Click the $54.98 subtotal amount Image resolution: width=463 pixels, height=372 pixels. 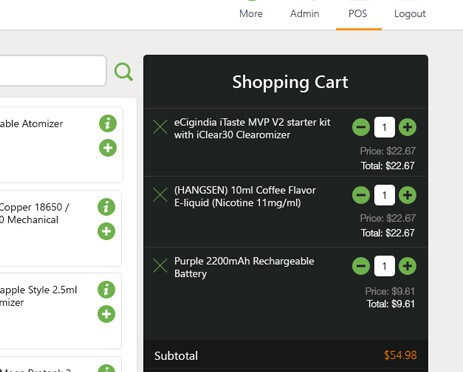pyautogui.click(x=400, y=355)
